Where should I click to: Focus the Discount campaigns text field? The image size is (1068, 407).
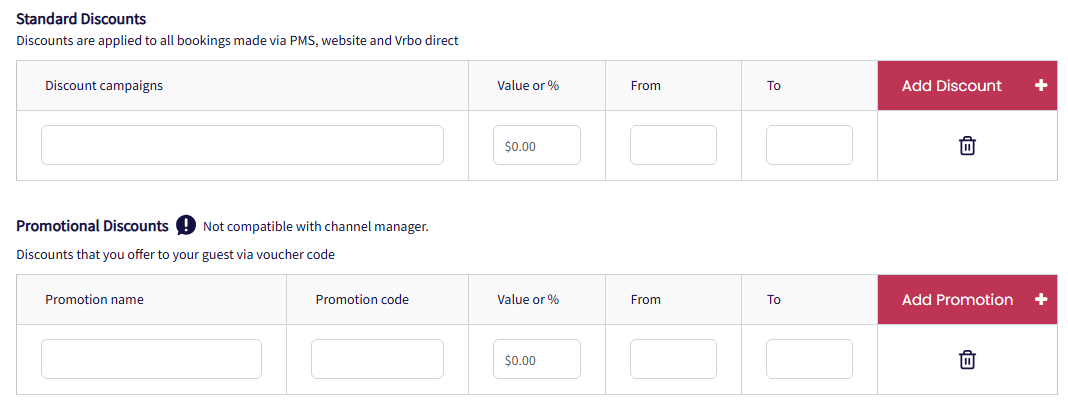tap(242, 145)
